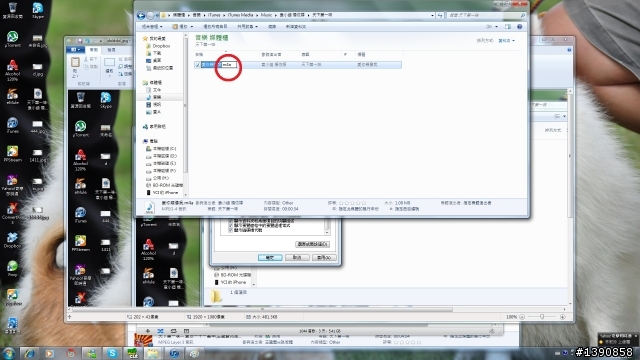Switch to Skype from the taskbar
Screen dimensions: 640x360
(112, 353)
